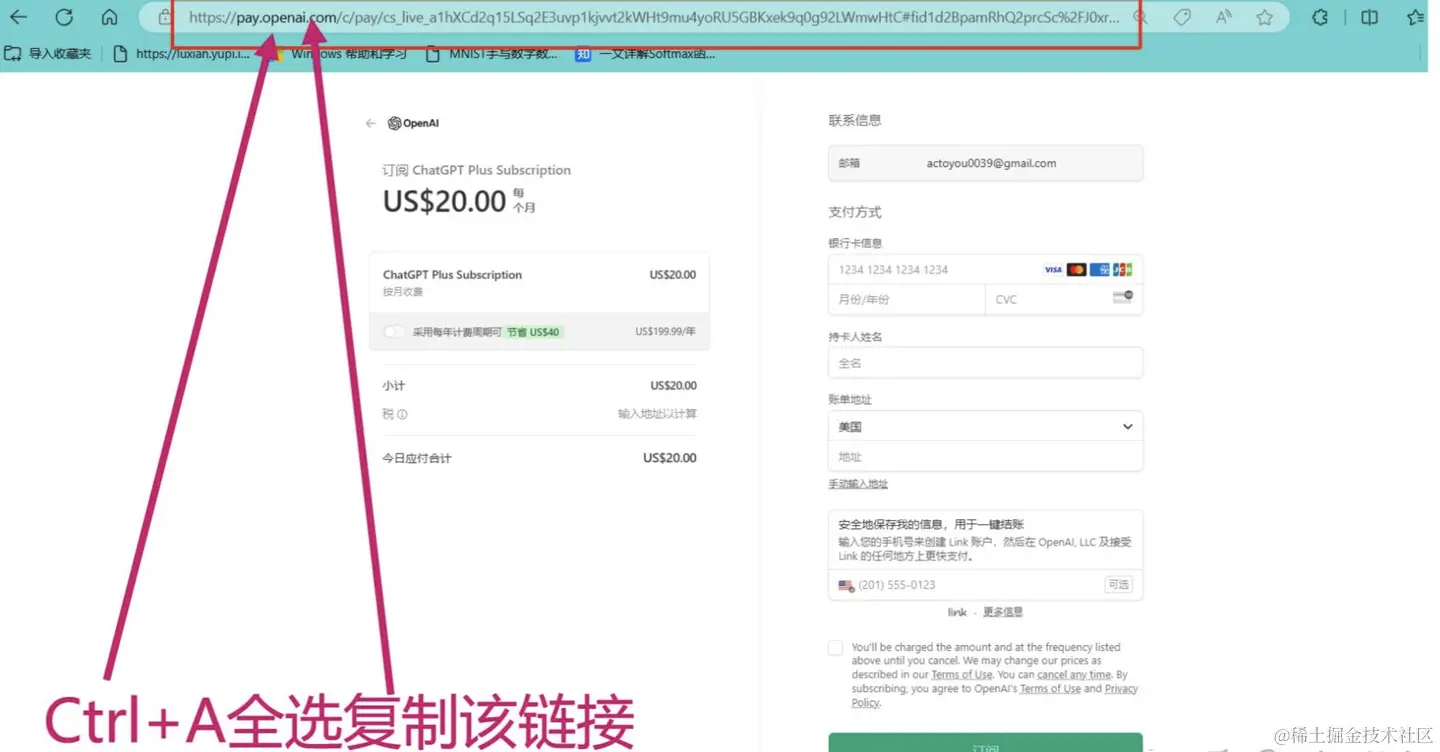This screenshot has height=752, width=1440.
Task: Open the 美国 country dropdown
Action: pos(985,426)
